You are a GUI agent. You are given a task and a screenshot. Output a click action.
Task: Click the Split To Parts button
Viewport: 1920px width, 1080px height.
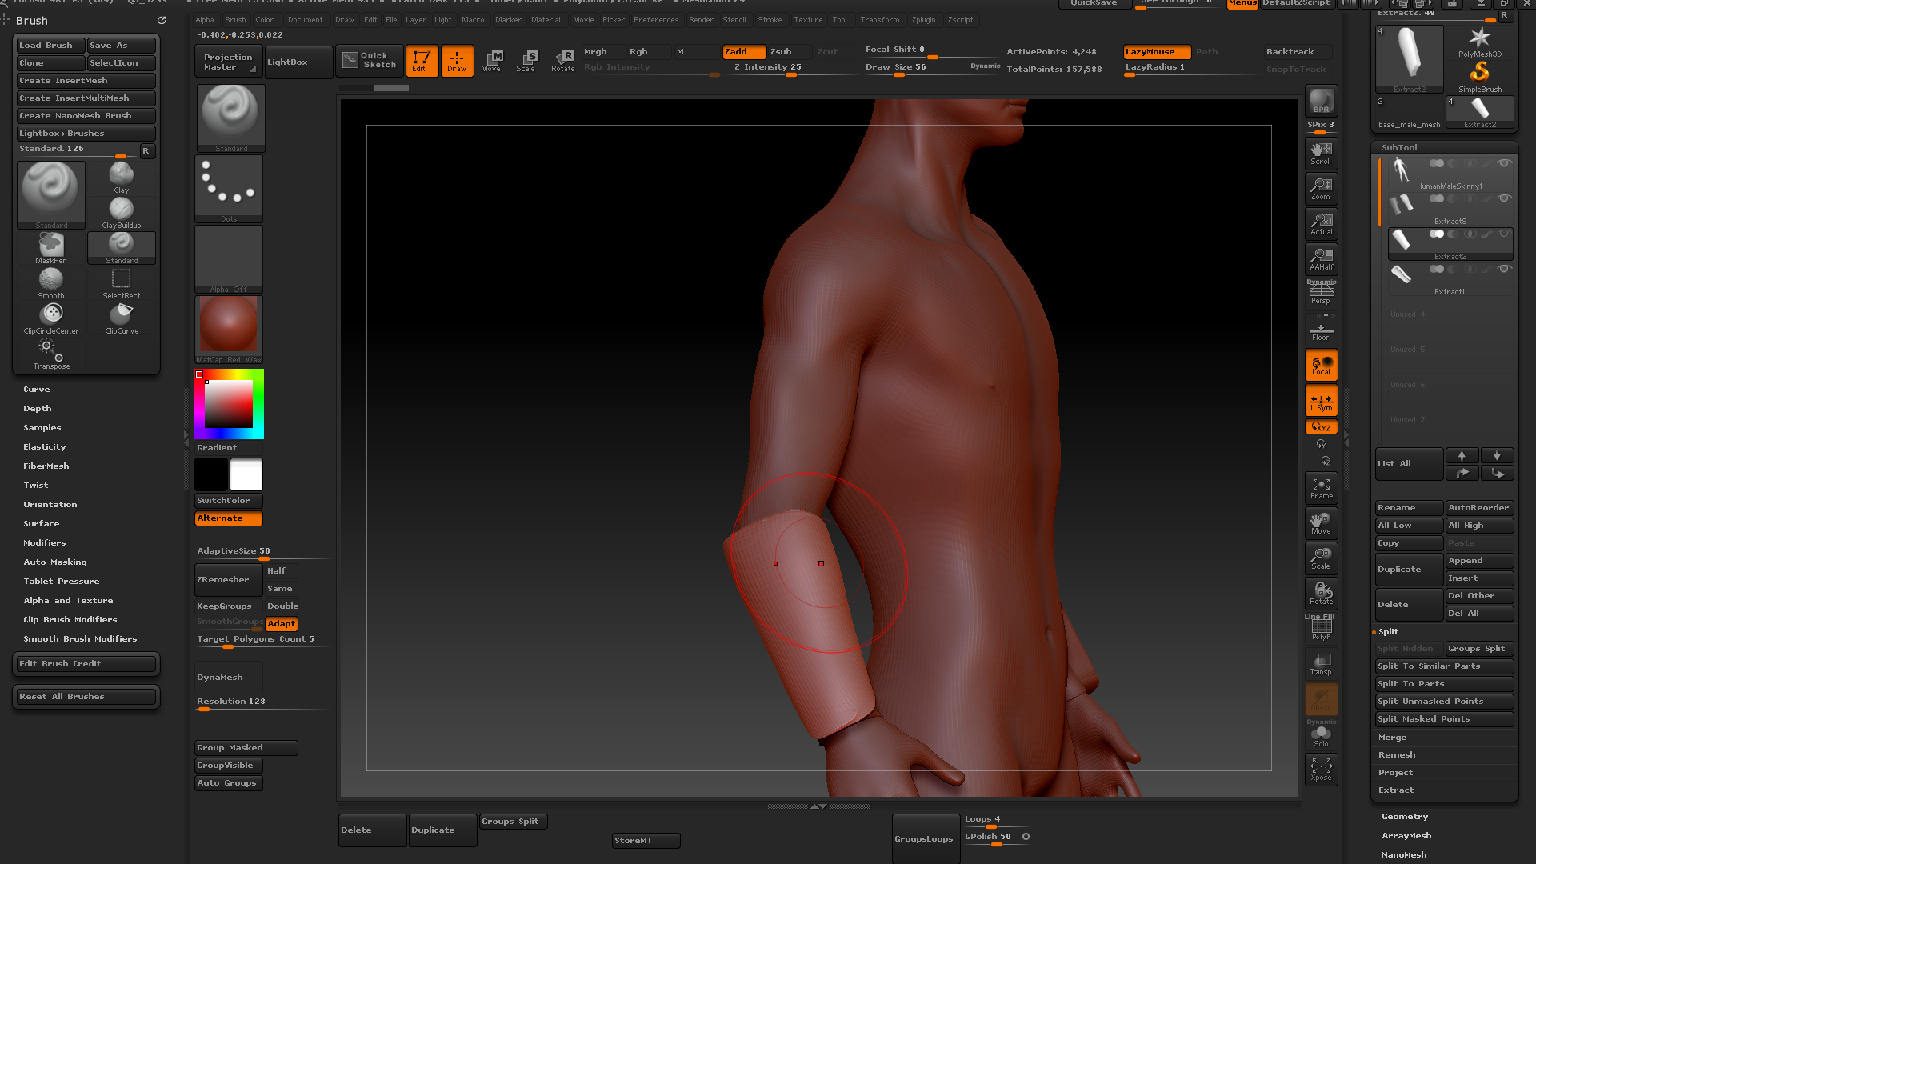click(x=1410, y=684)
